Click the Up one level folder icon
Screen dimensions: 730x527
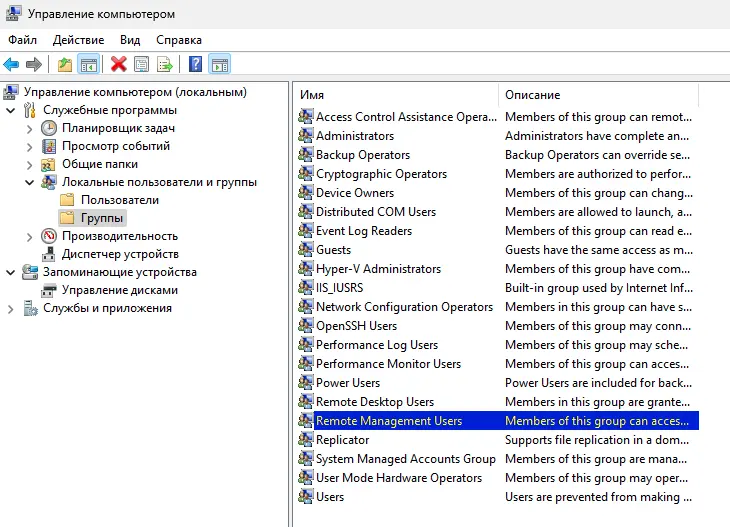pos(65,64)
